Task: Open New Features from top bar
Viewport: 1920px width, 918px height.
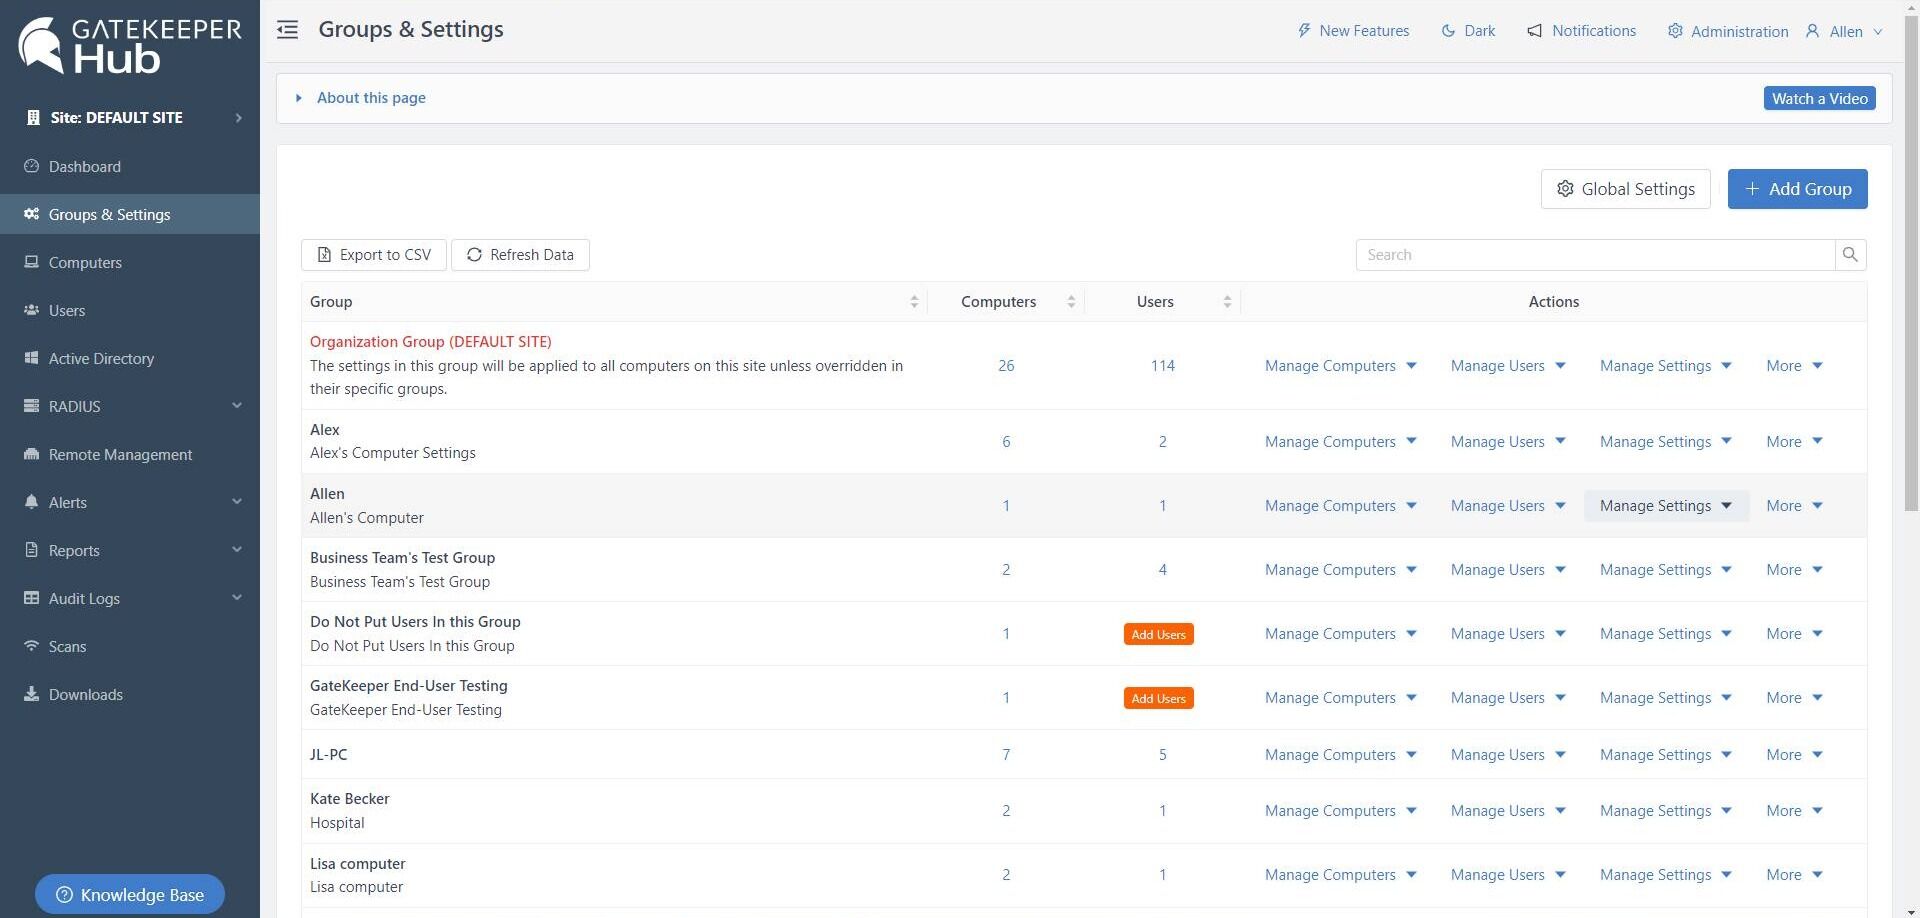Action: tap(1353, 31)
